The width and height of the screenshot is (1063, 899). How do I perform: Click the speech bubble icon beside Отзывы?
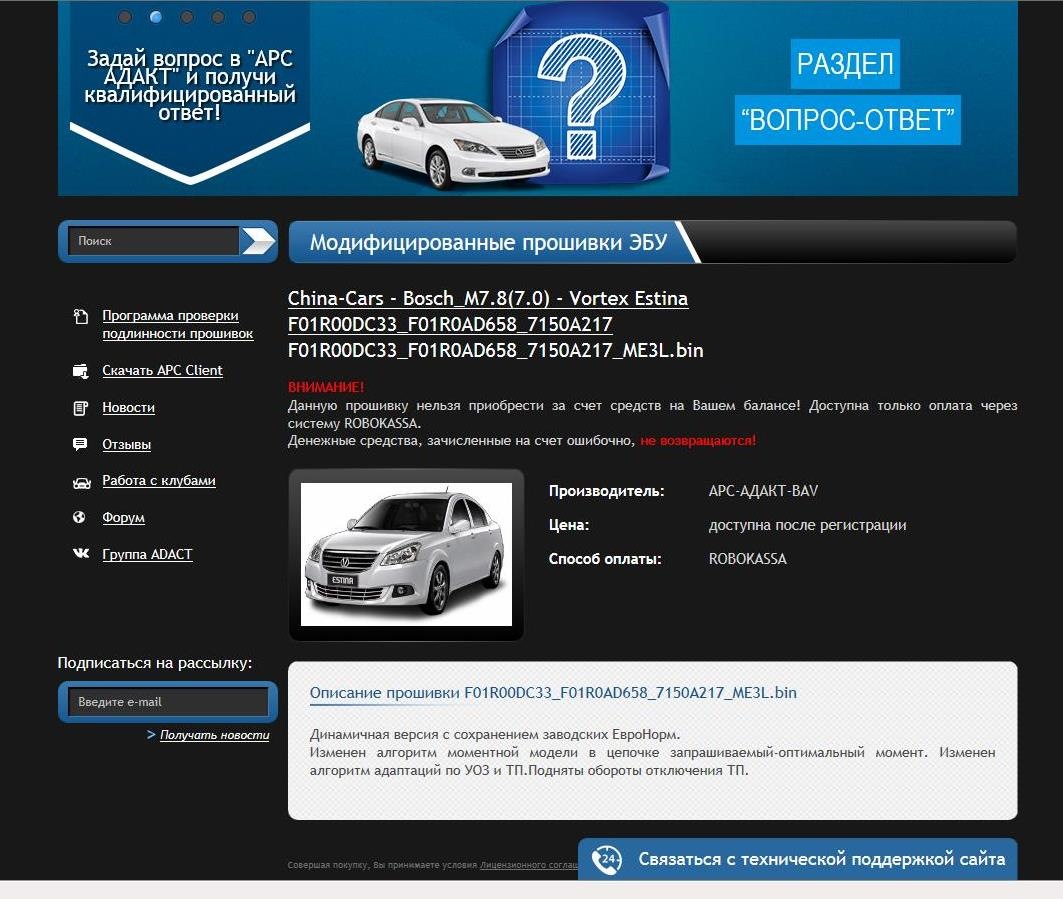pyautogui.click(x=80, y=445)
